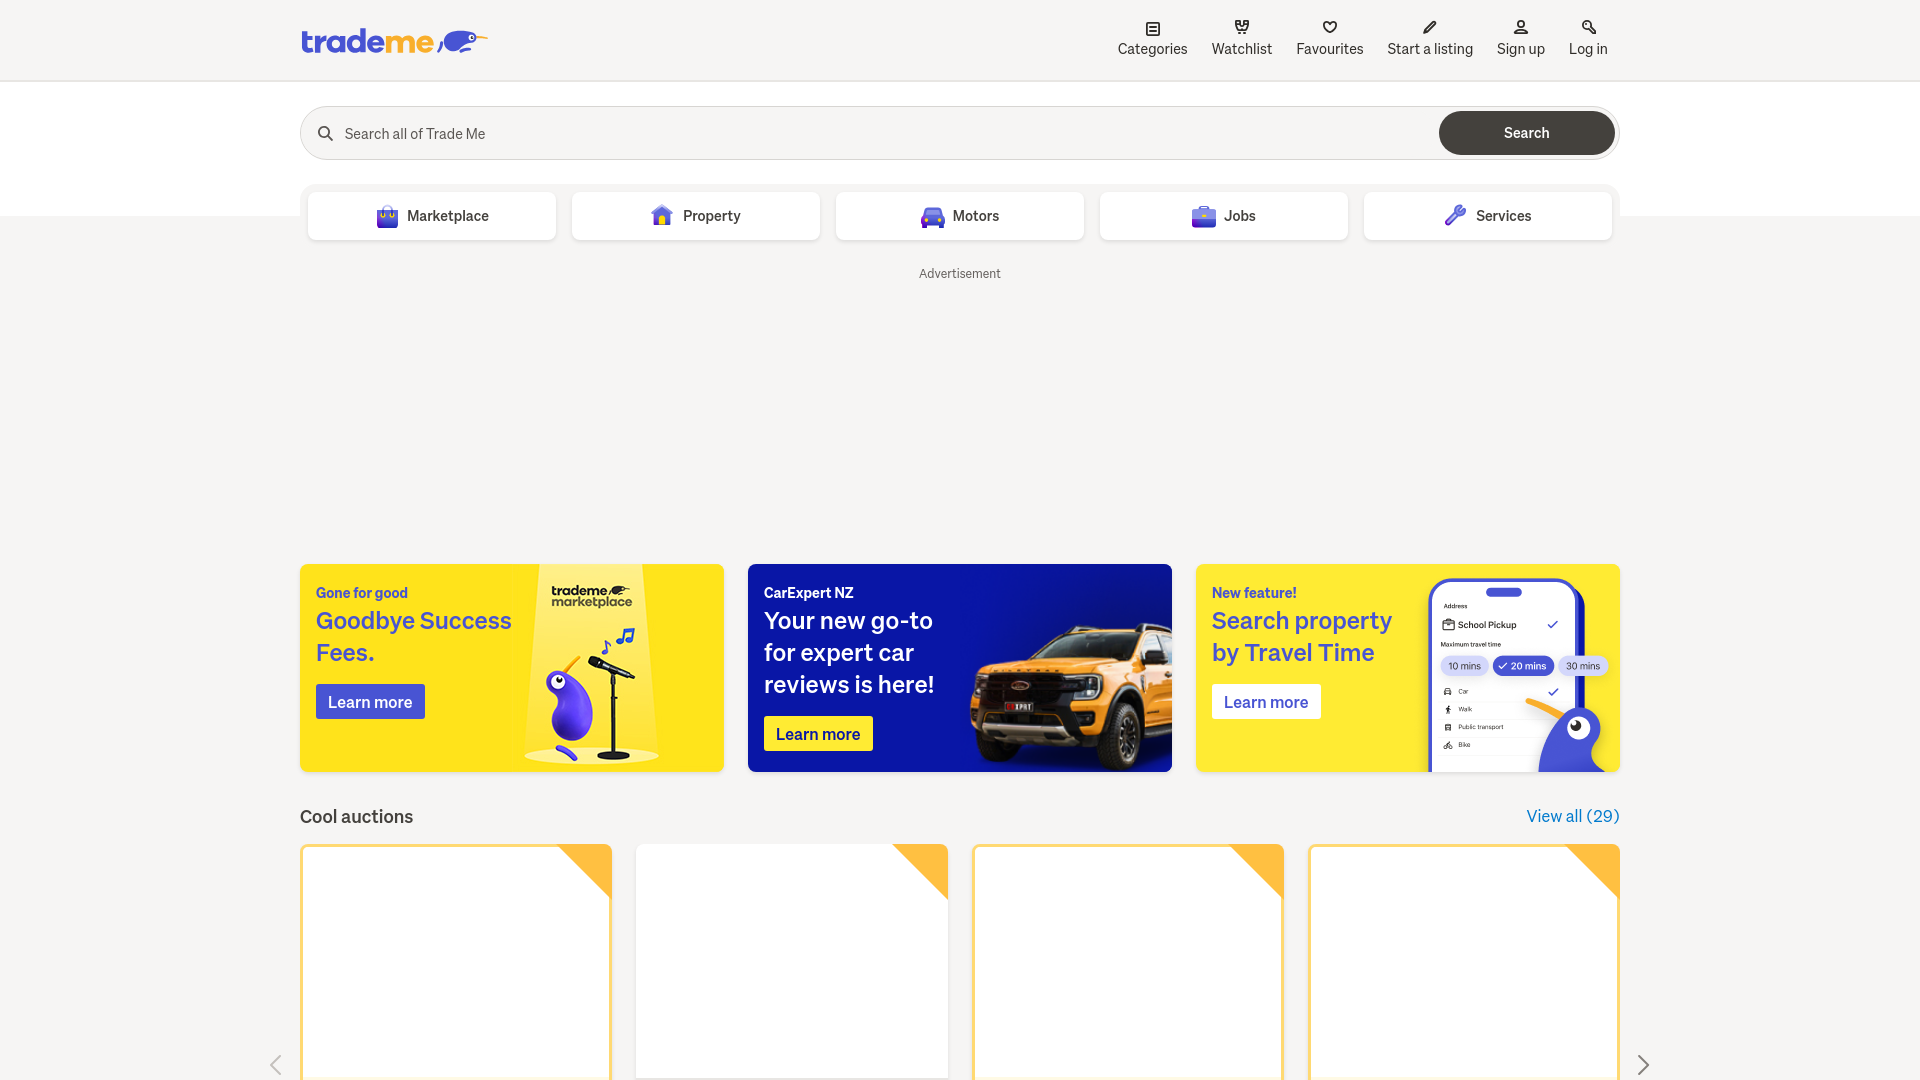1920x1080 pixels.
Task: Click the Services wrench icon
Action: coord(1456,215)
